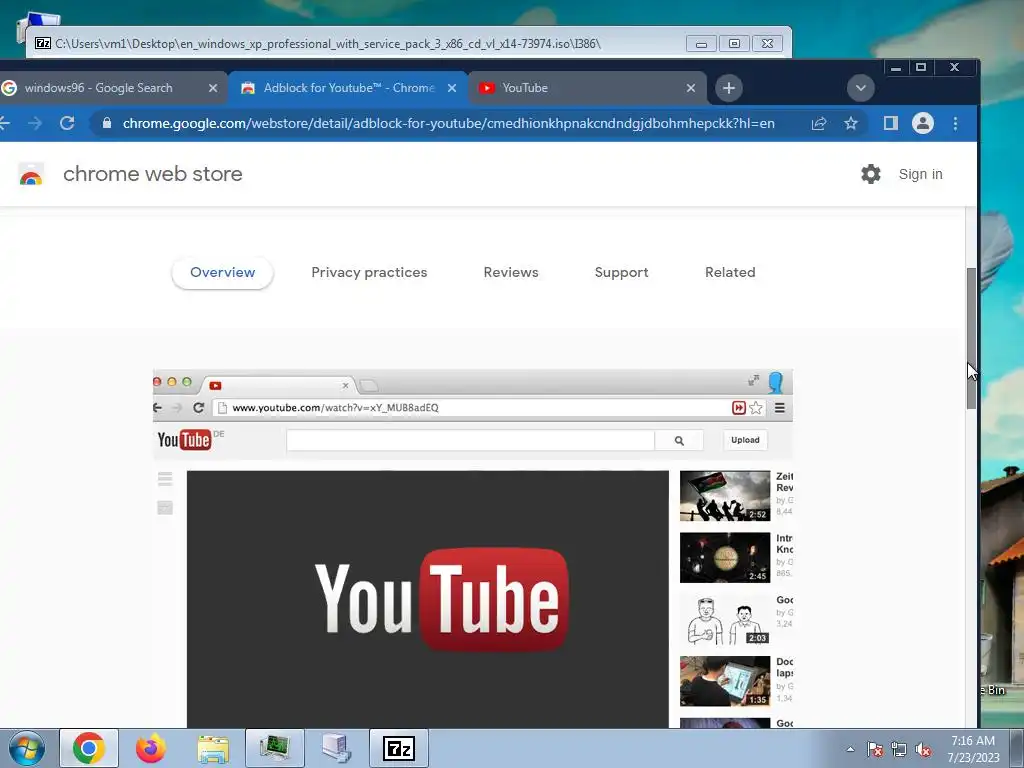Launch Firefox from the taskbar
Image resolution: width=1024 pixels, height=768 pixels.
(x=151, y=748)
